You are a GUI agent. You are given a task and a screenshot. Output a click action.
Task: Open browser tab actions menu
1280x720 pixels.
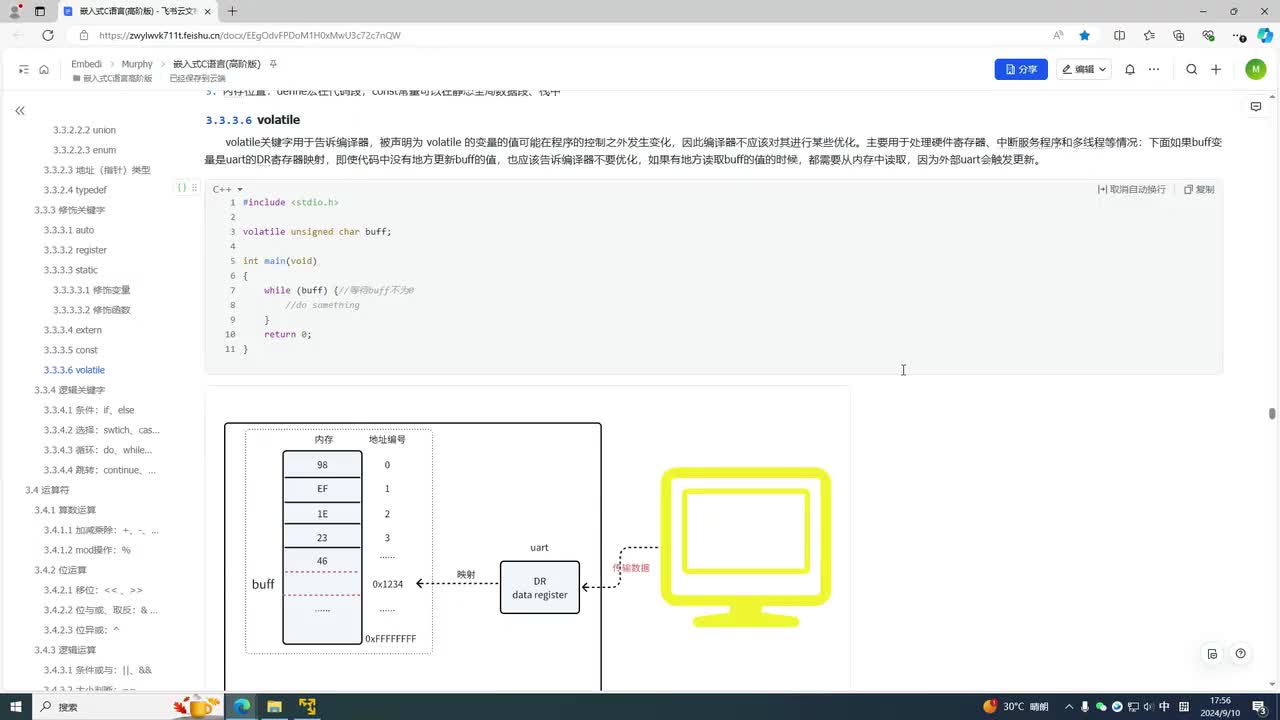(x=40, y=11)
